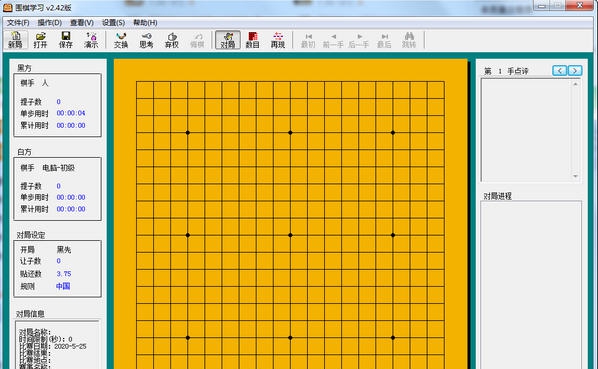This screenshot has width=598, height=369.
Task: Start the 演示 demo mode
Action: 91,40
